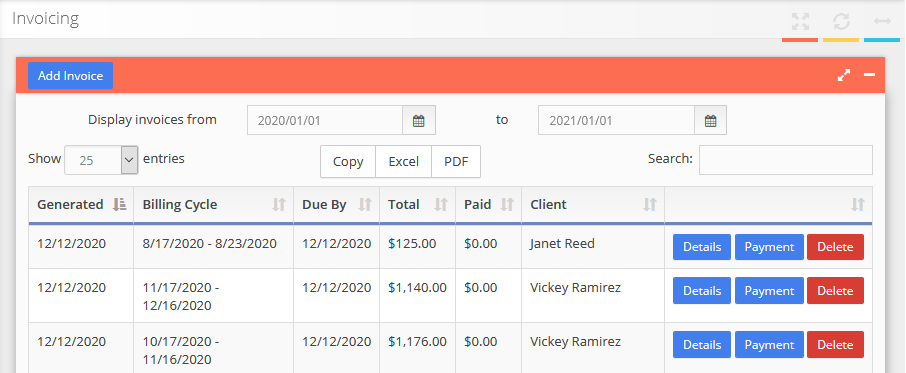
Task: Export invoices using PDF button
Action: 456,162
